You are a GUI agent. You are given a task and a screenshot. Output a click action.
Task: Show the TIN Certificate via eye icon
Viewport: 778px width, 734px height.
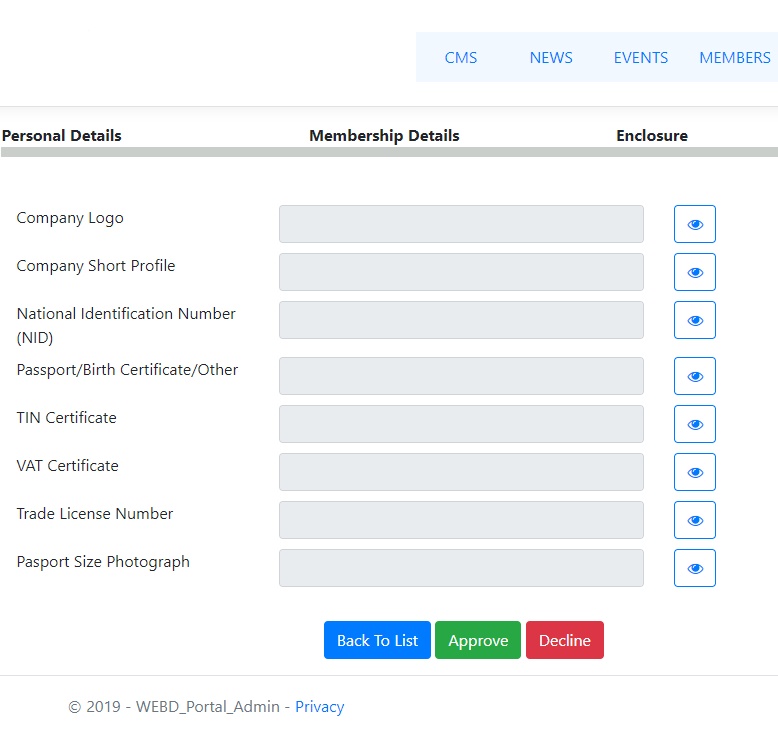(694, 424)
